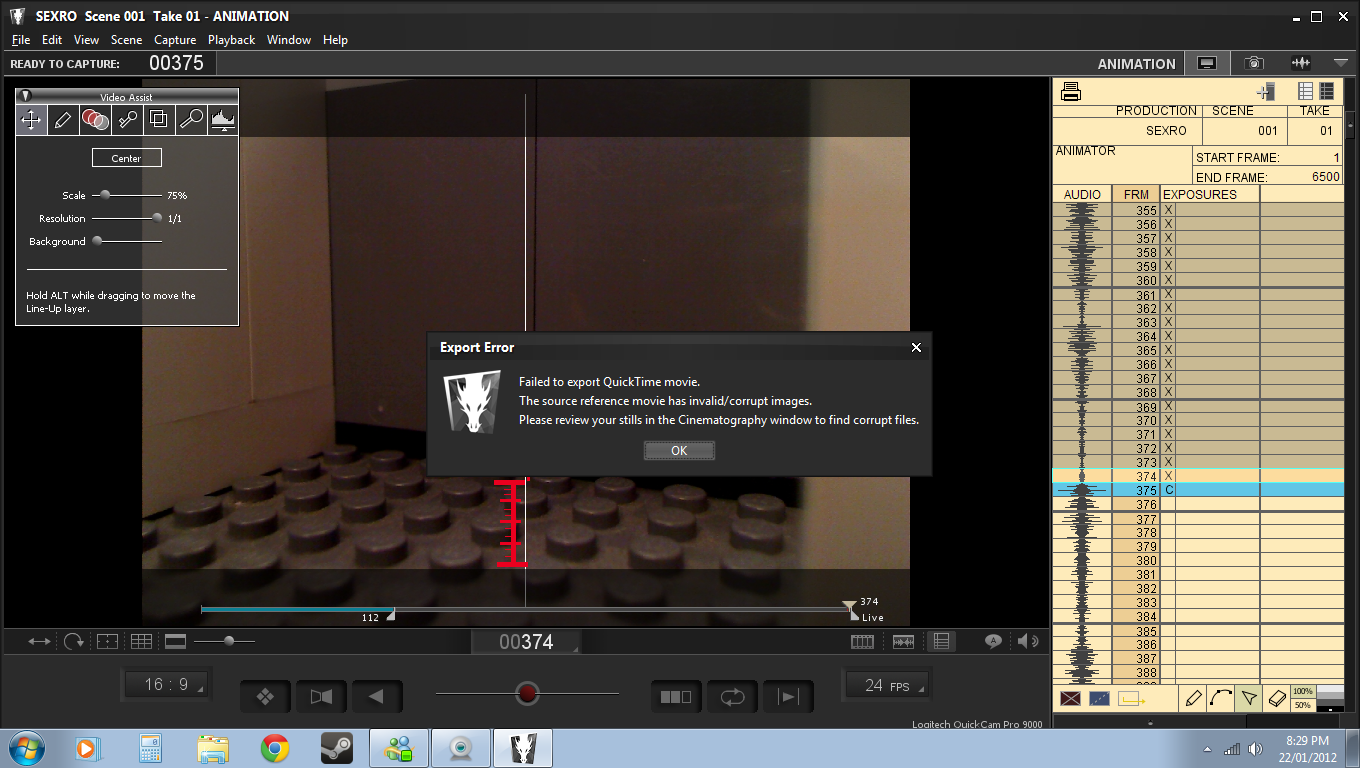Screen dimensions: 1360x768
Task: Open the 00374 frame counter dropdown
Action: (x=527, y=642)
